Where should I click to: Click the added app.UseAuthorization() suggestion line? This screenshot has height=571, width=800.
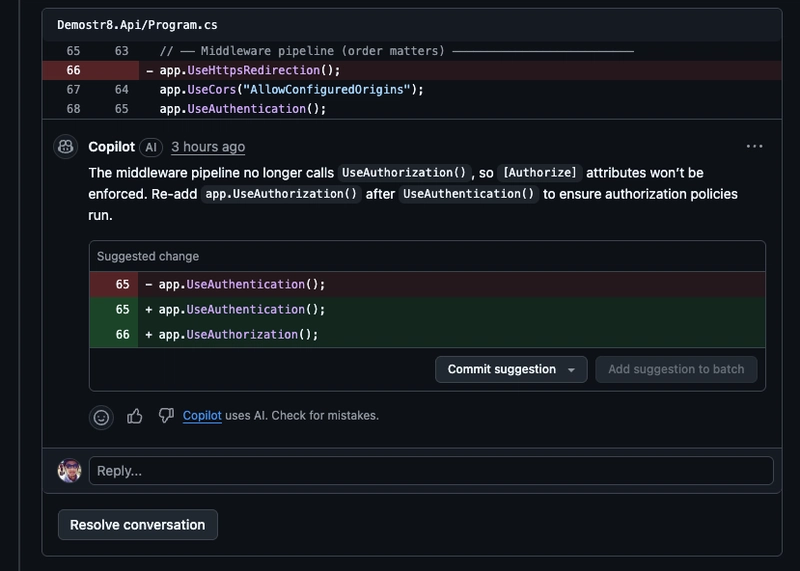(x=238, y=335)
